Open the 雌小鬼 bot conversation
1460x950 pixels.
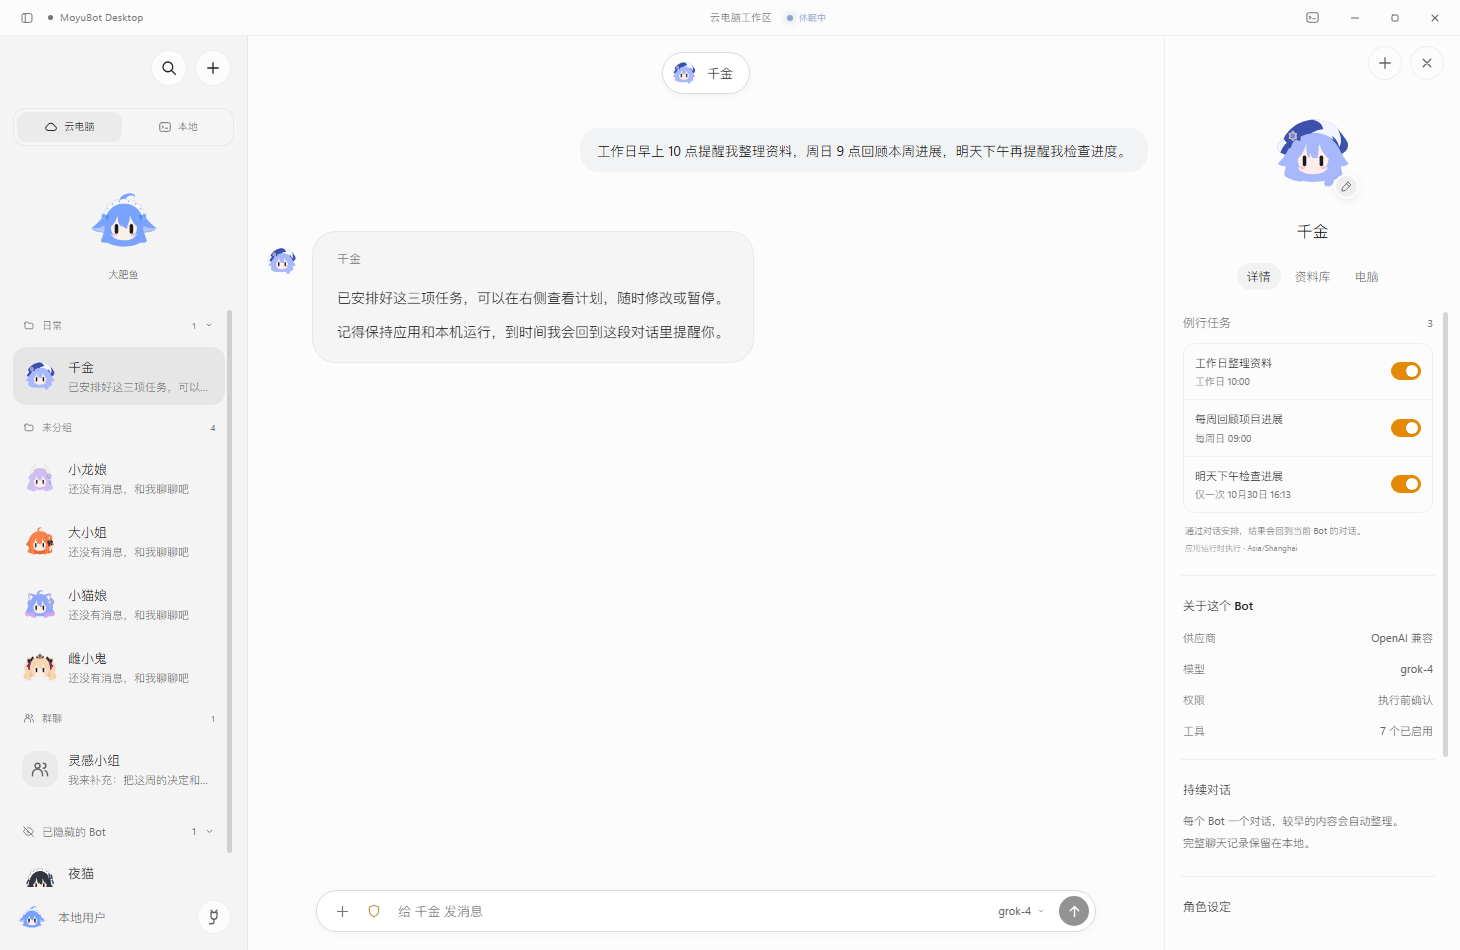pos(119,668)
